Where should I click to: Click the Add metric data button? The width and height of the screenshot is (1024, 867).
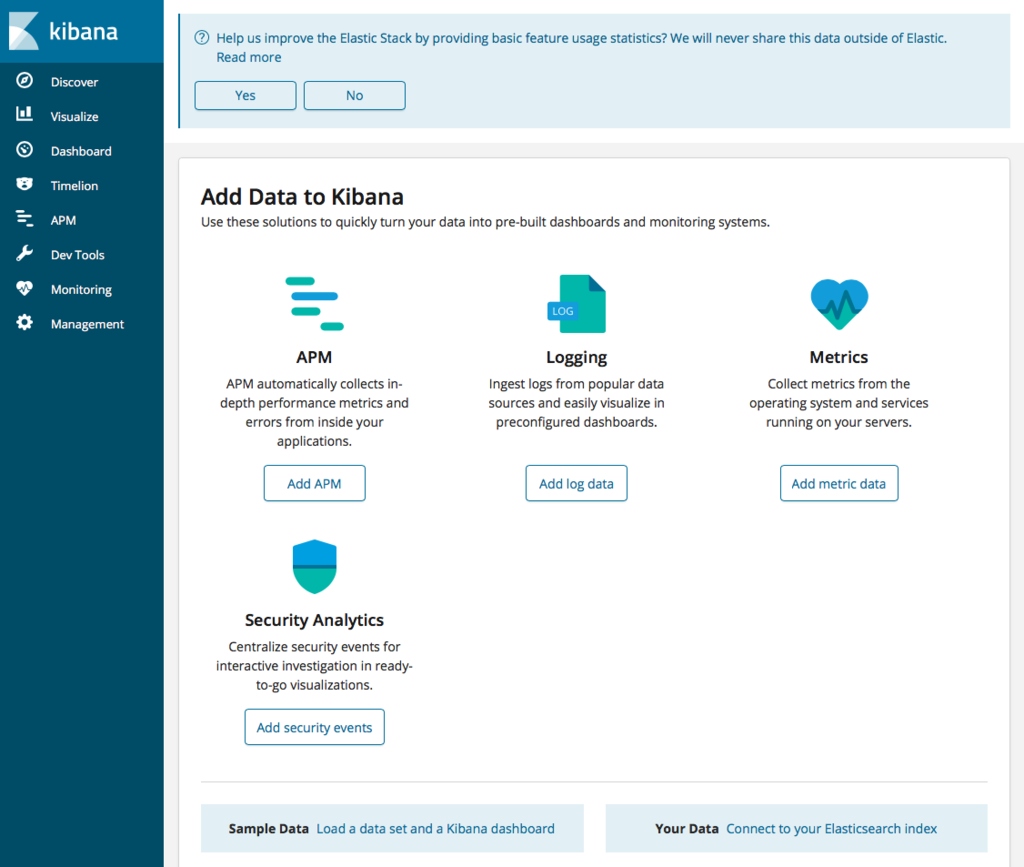point(839,483)
